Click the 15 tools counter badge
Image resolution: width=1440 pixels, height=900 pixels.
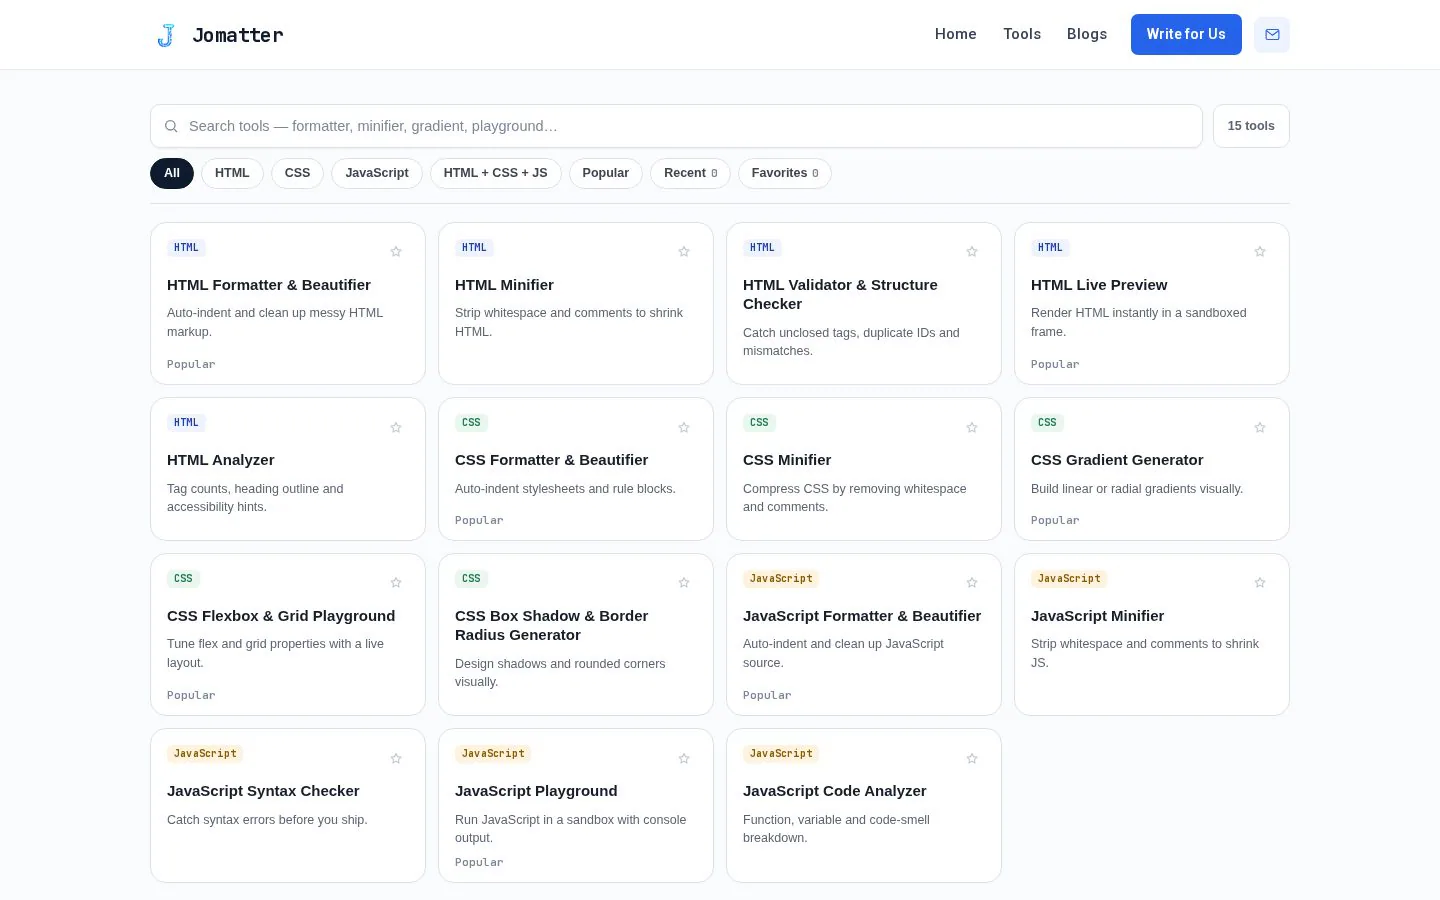click(1251, 126)
